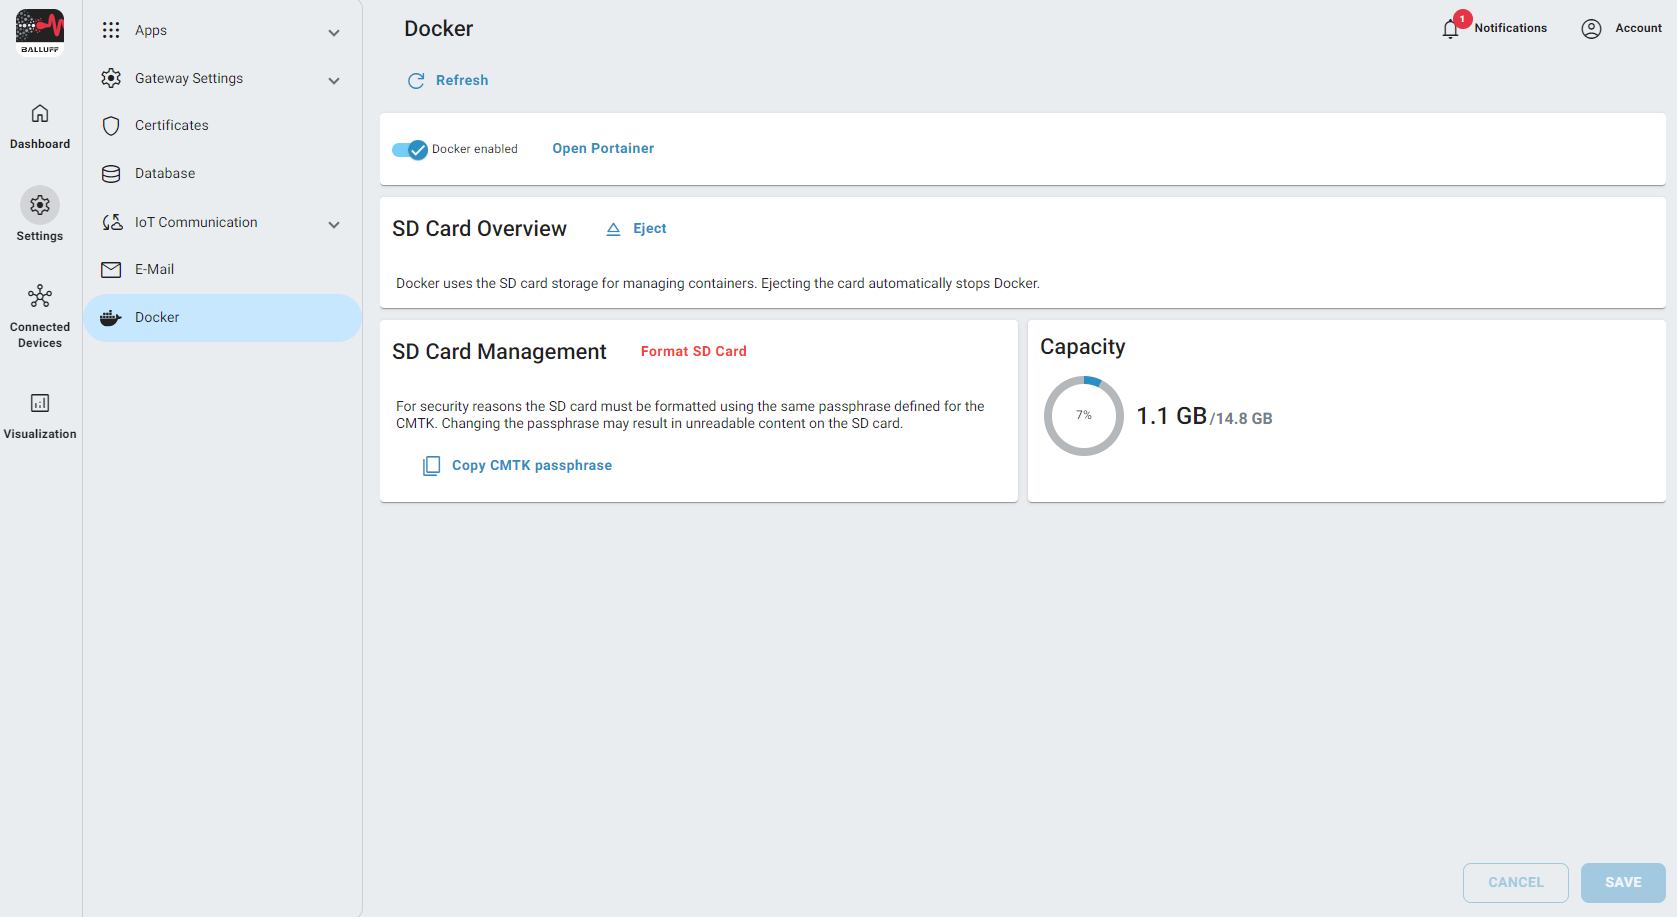Image resolution: width=1677 pixels, height=917 pixels.
Task: Open the E-Mail settings entry
Action: pyautogui.click(x=154, y=270)
